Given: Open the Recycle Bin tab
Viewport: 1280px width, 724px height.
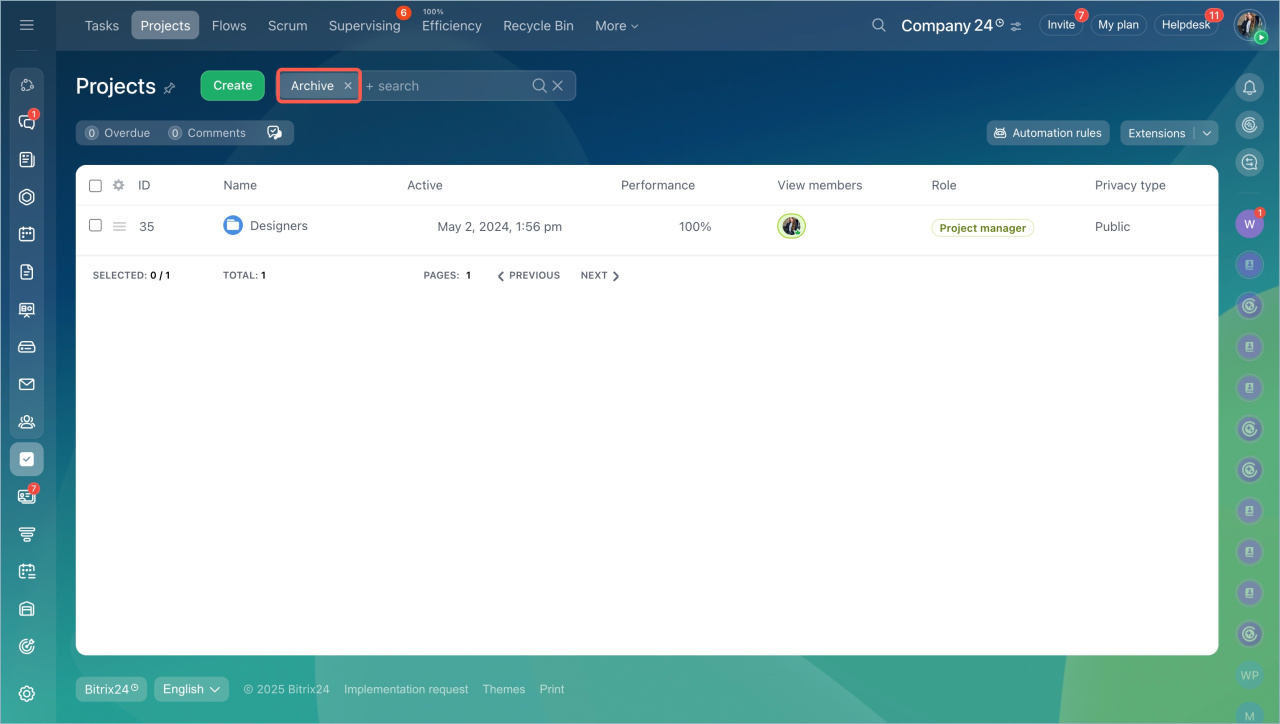Looking at the screenshot, I should [x=538, y=26].
